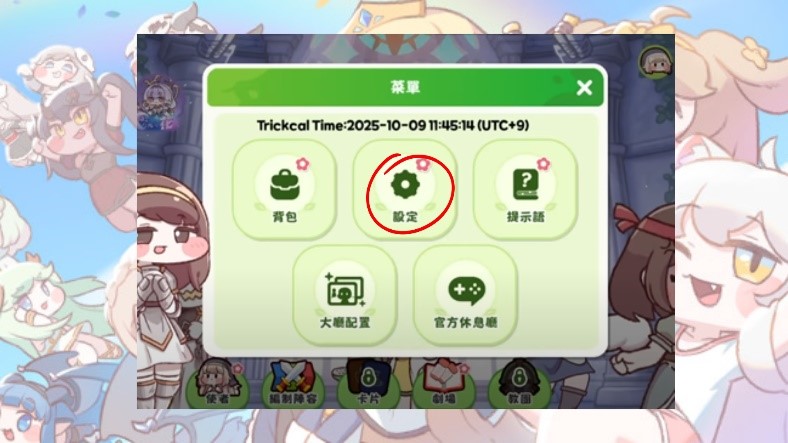Screen dimensions: 788x443
Task: Open the 設定 gear settings icon
Action: (x=405, y=189)
